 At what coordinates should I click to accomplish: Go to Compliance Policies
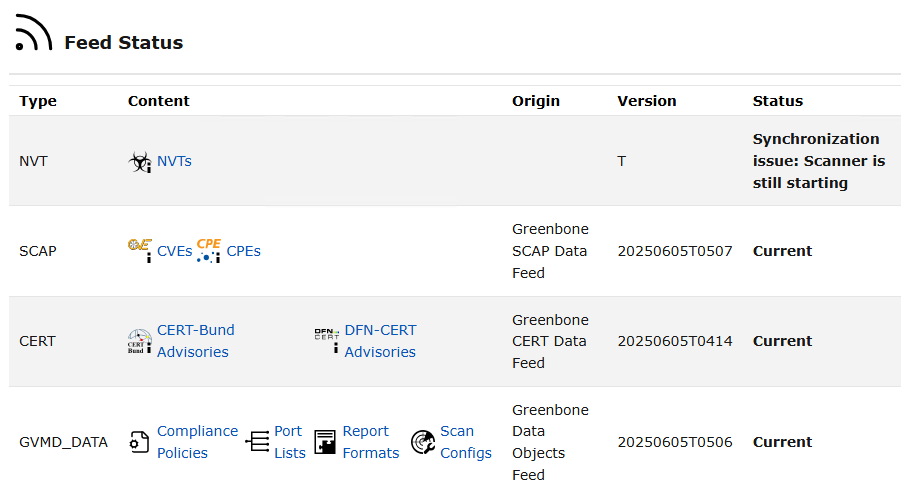click(x=197, y=442)
